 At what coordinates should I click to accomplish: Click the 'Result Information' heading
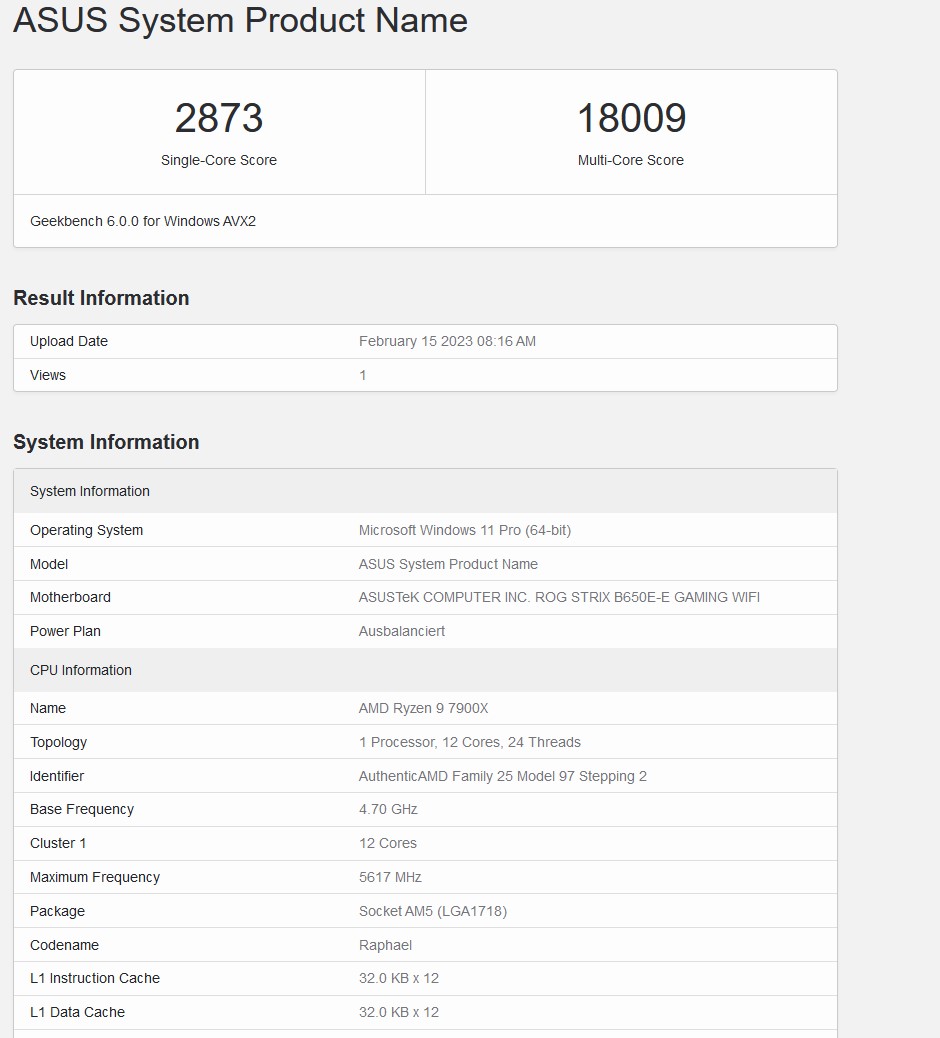click(x=101, y=298)
